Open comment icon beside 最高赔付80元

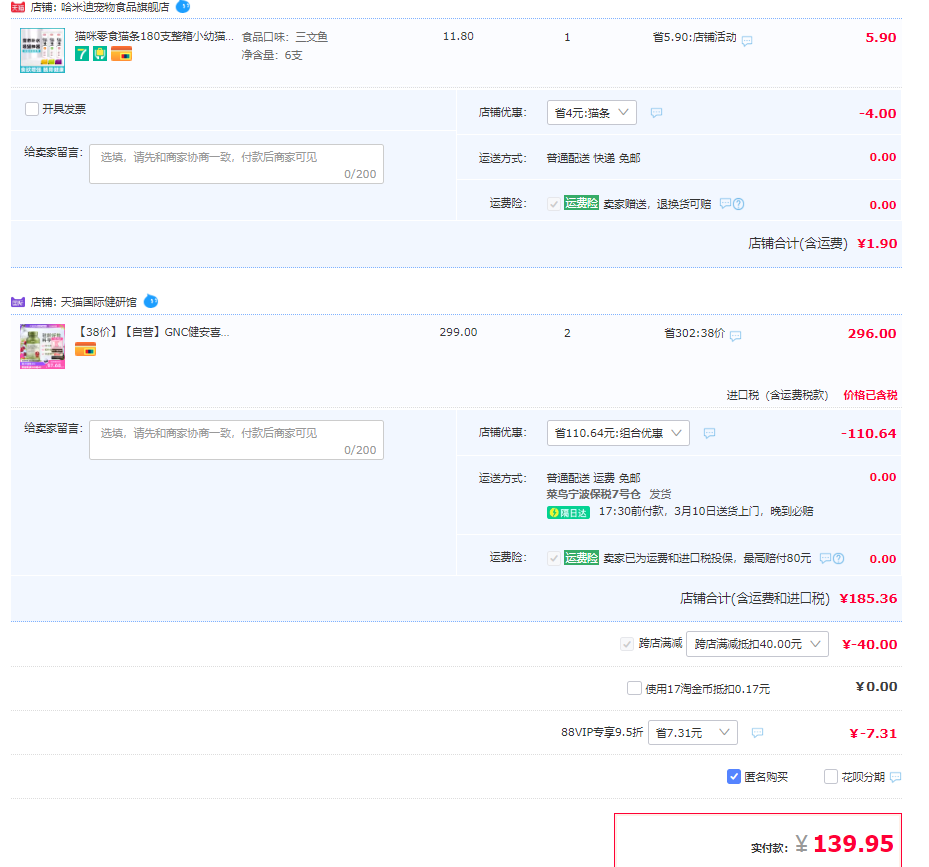point(825,558)
